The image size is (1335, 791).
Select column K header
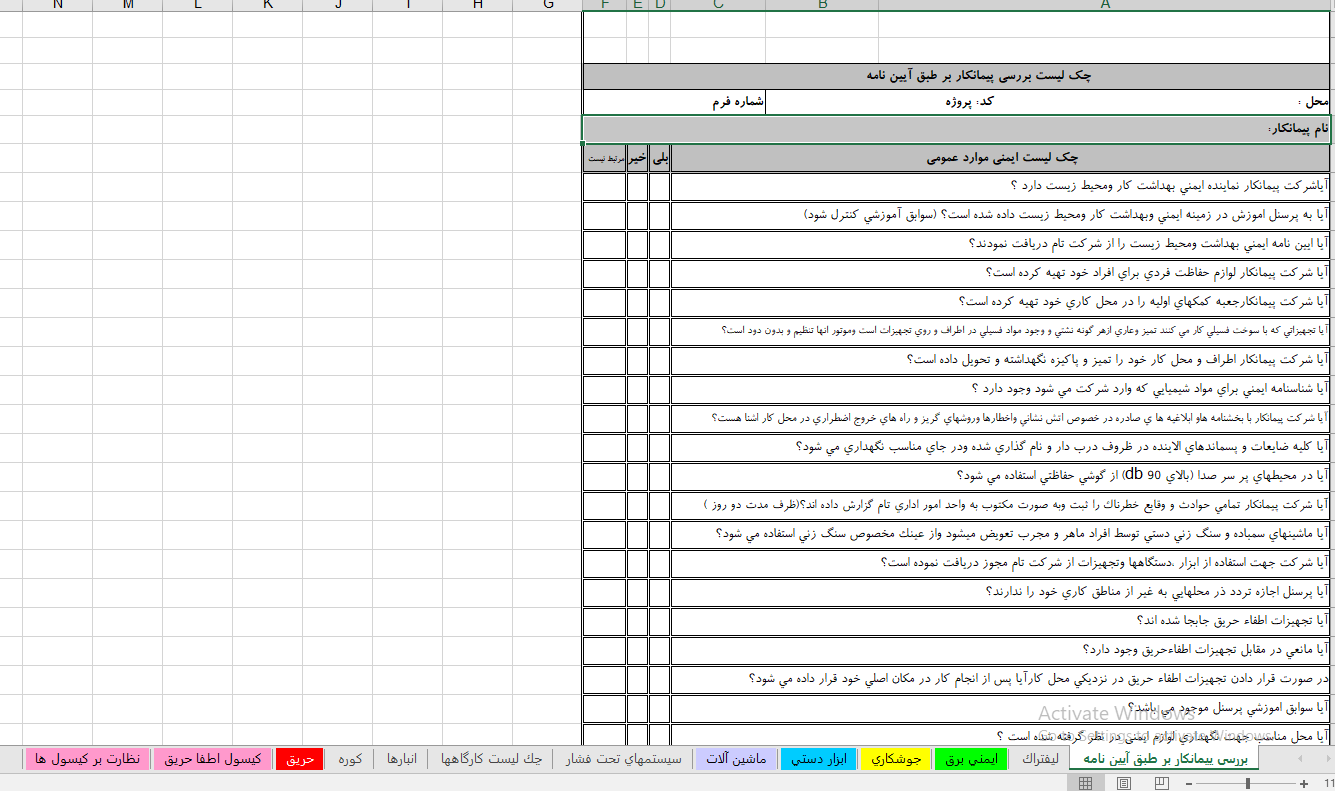click(268, 5)
